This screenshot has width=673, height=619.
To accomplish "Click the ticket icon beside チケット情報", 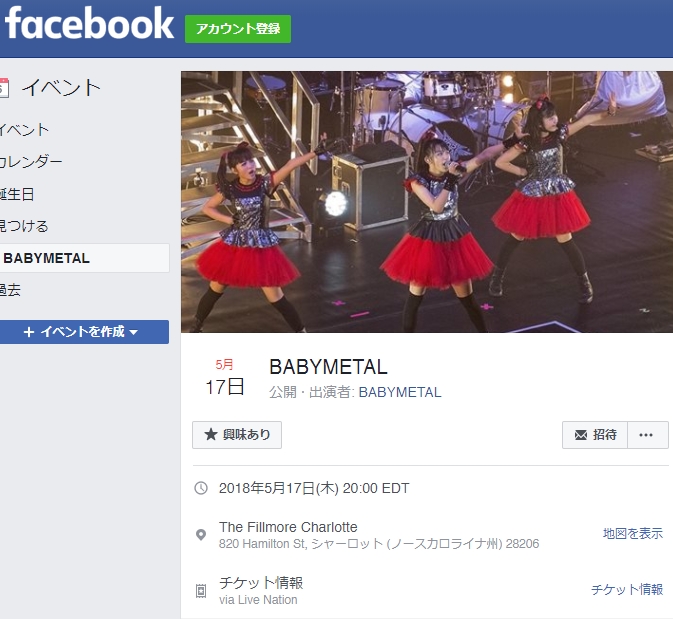I will [x=201, y=591].
